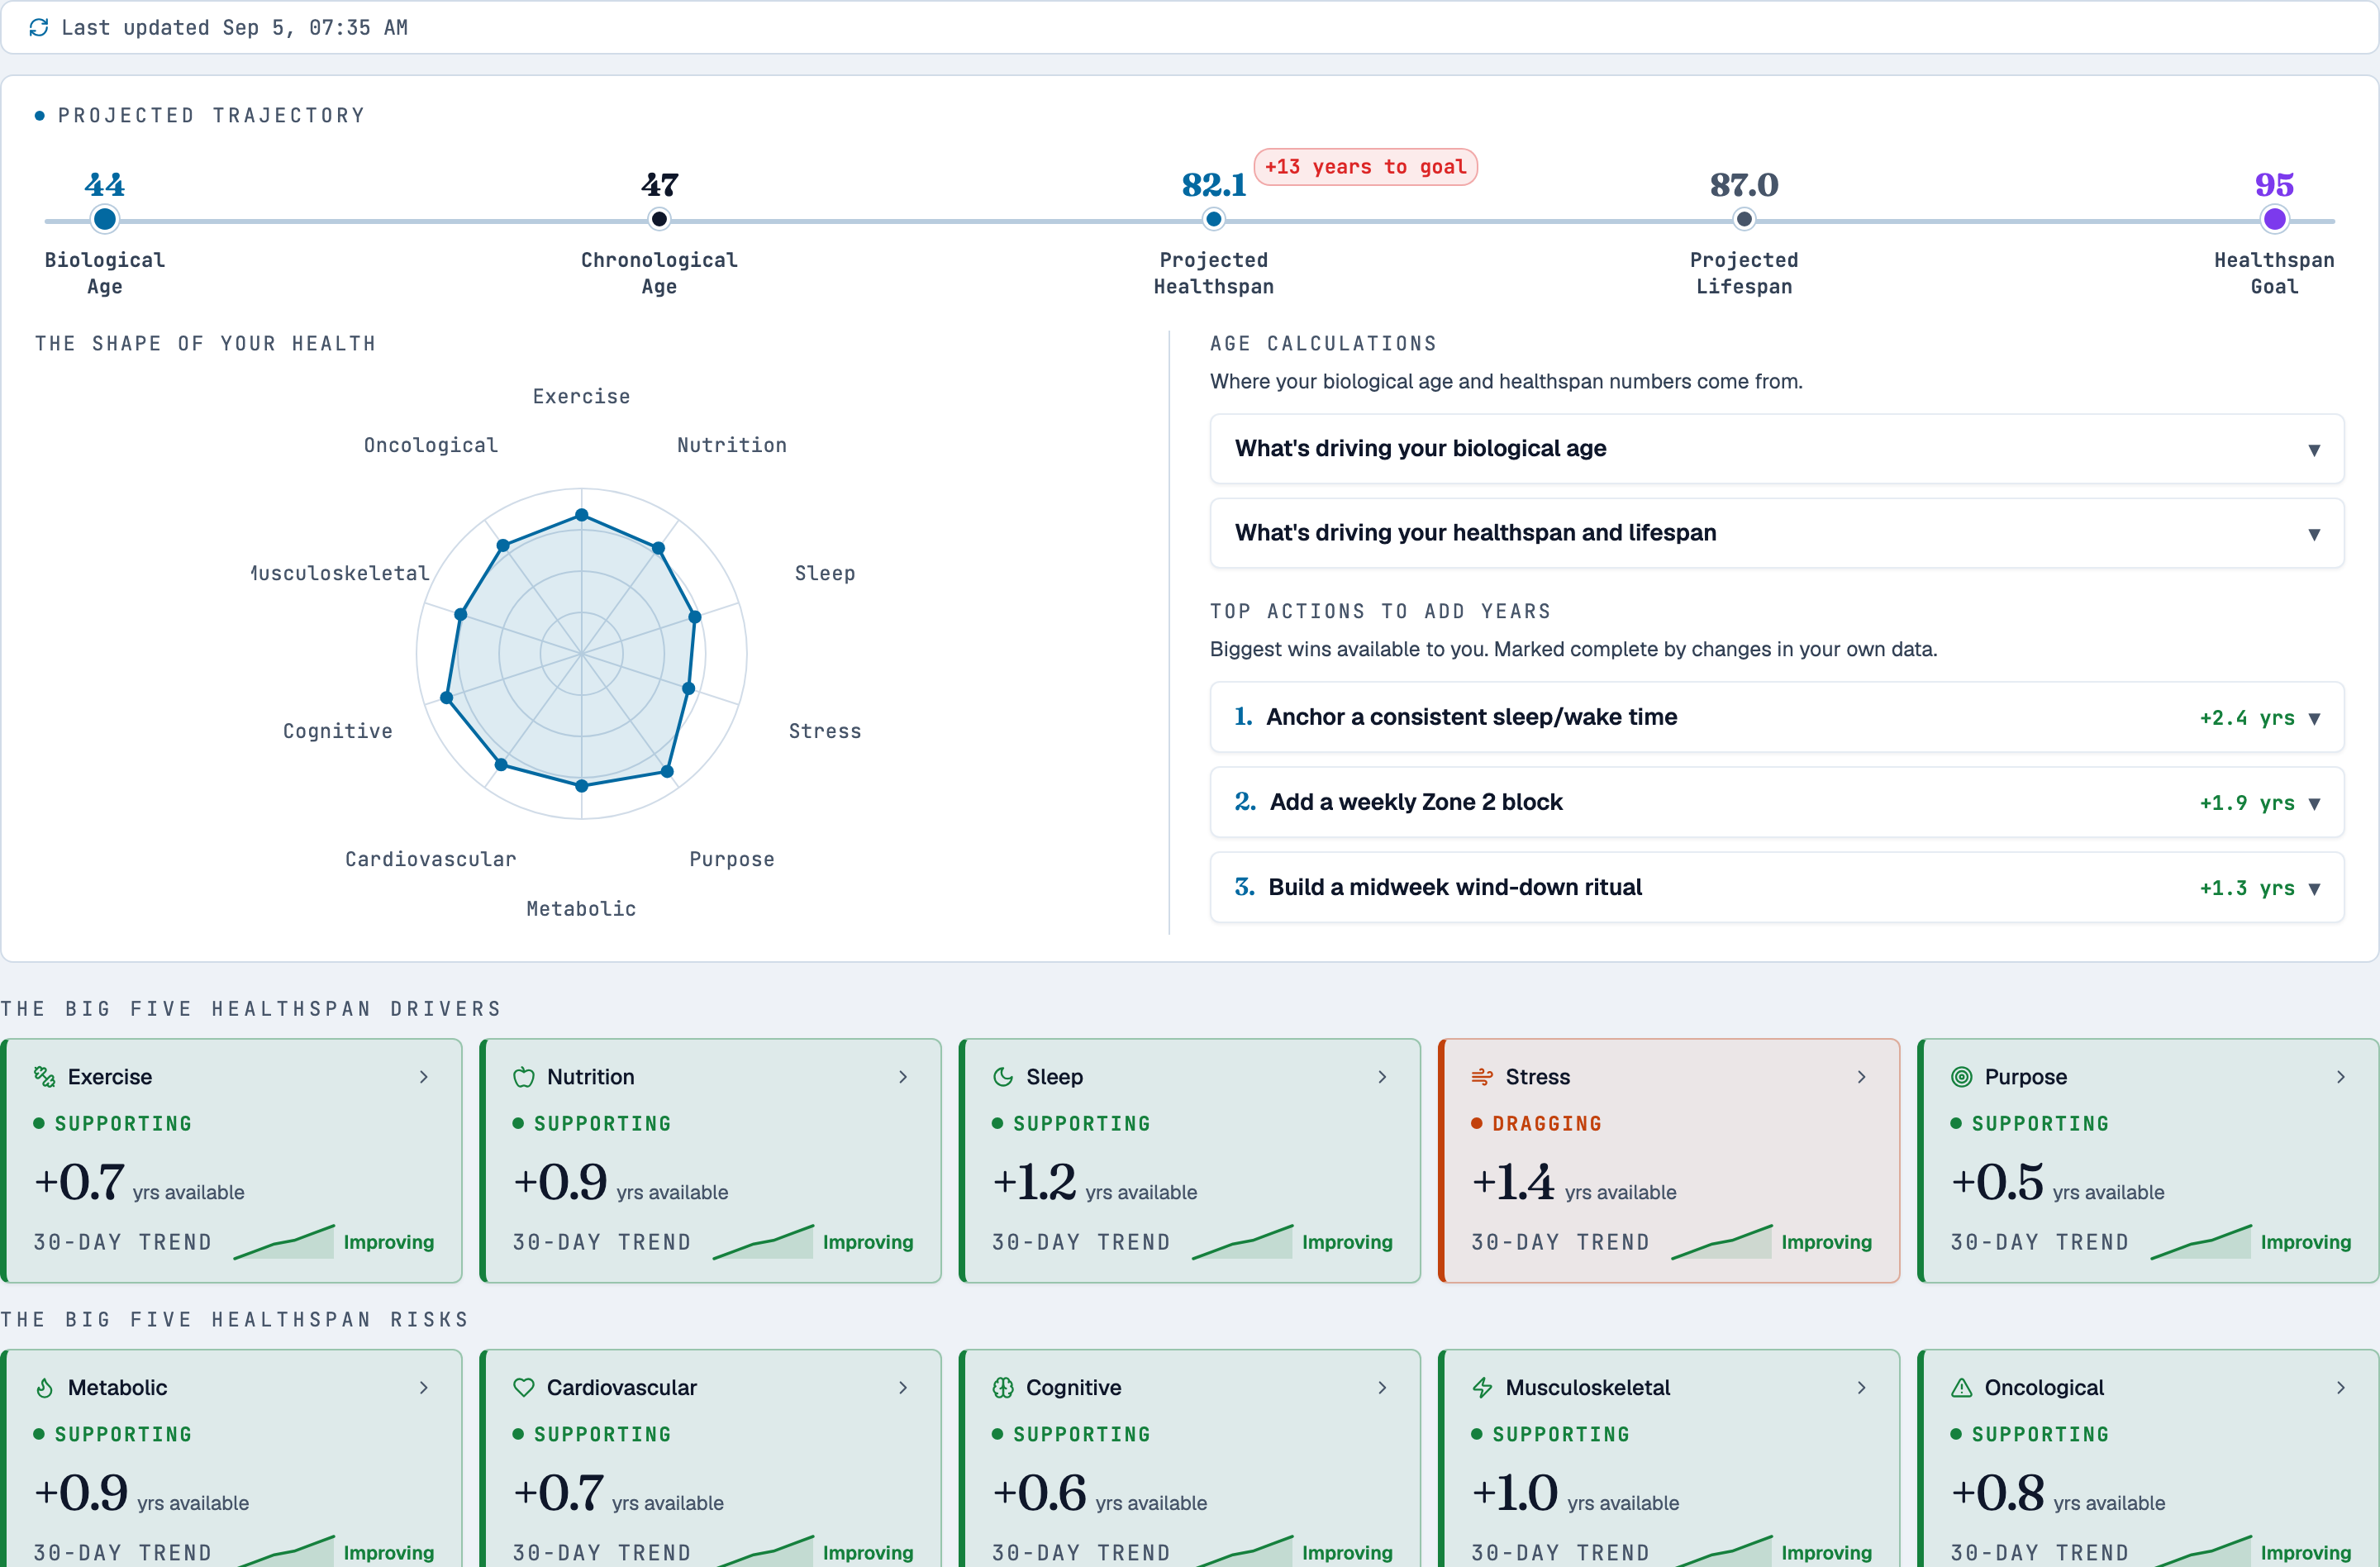This screenshot has height=1567, width=2380.
Task: Click the Nutrition label on radar chart
Action: pyautogui.click(x=731, y=445)
